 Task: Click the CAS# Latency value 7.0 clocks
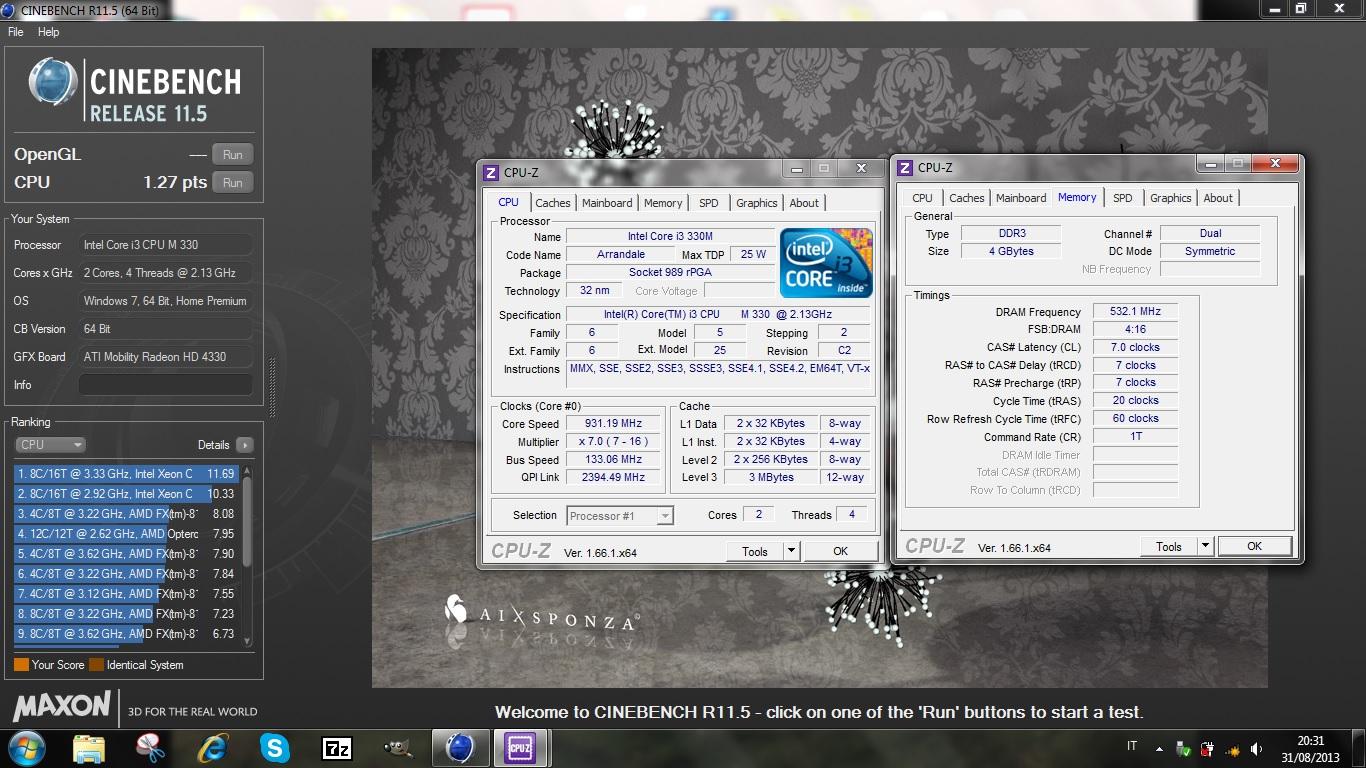1135,347
